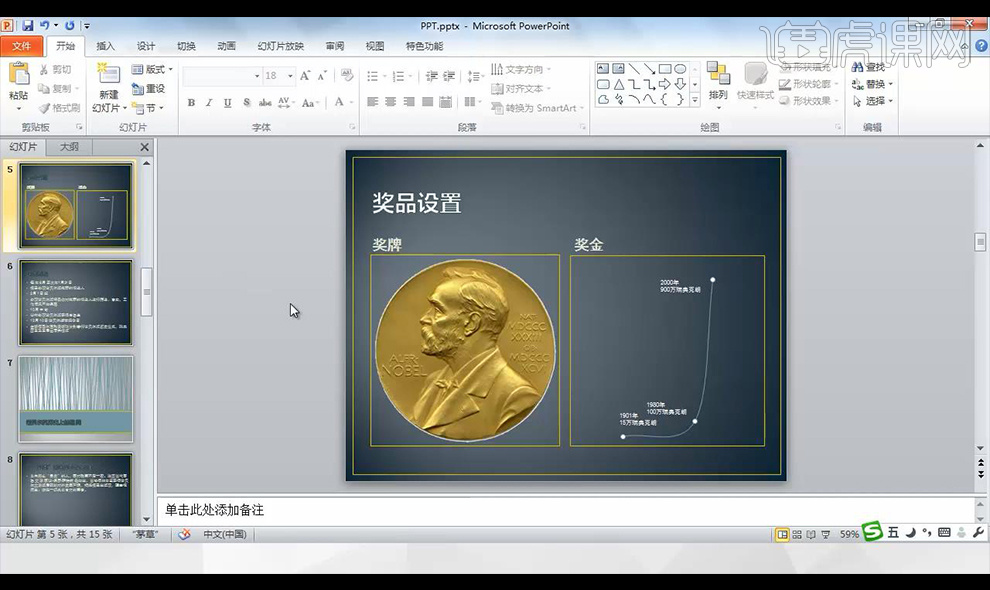The width and height of the screenshot is (990, 590).
Task: Click the Save icon in quick access toolbar
Action: pos(28,26)
